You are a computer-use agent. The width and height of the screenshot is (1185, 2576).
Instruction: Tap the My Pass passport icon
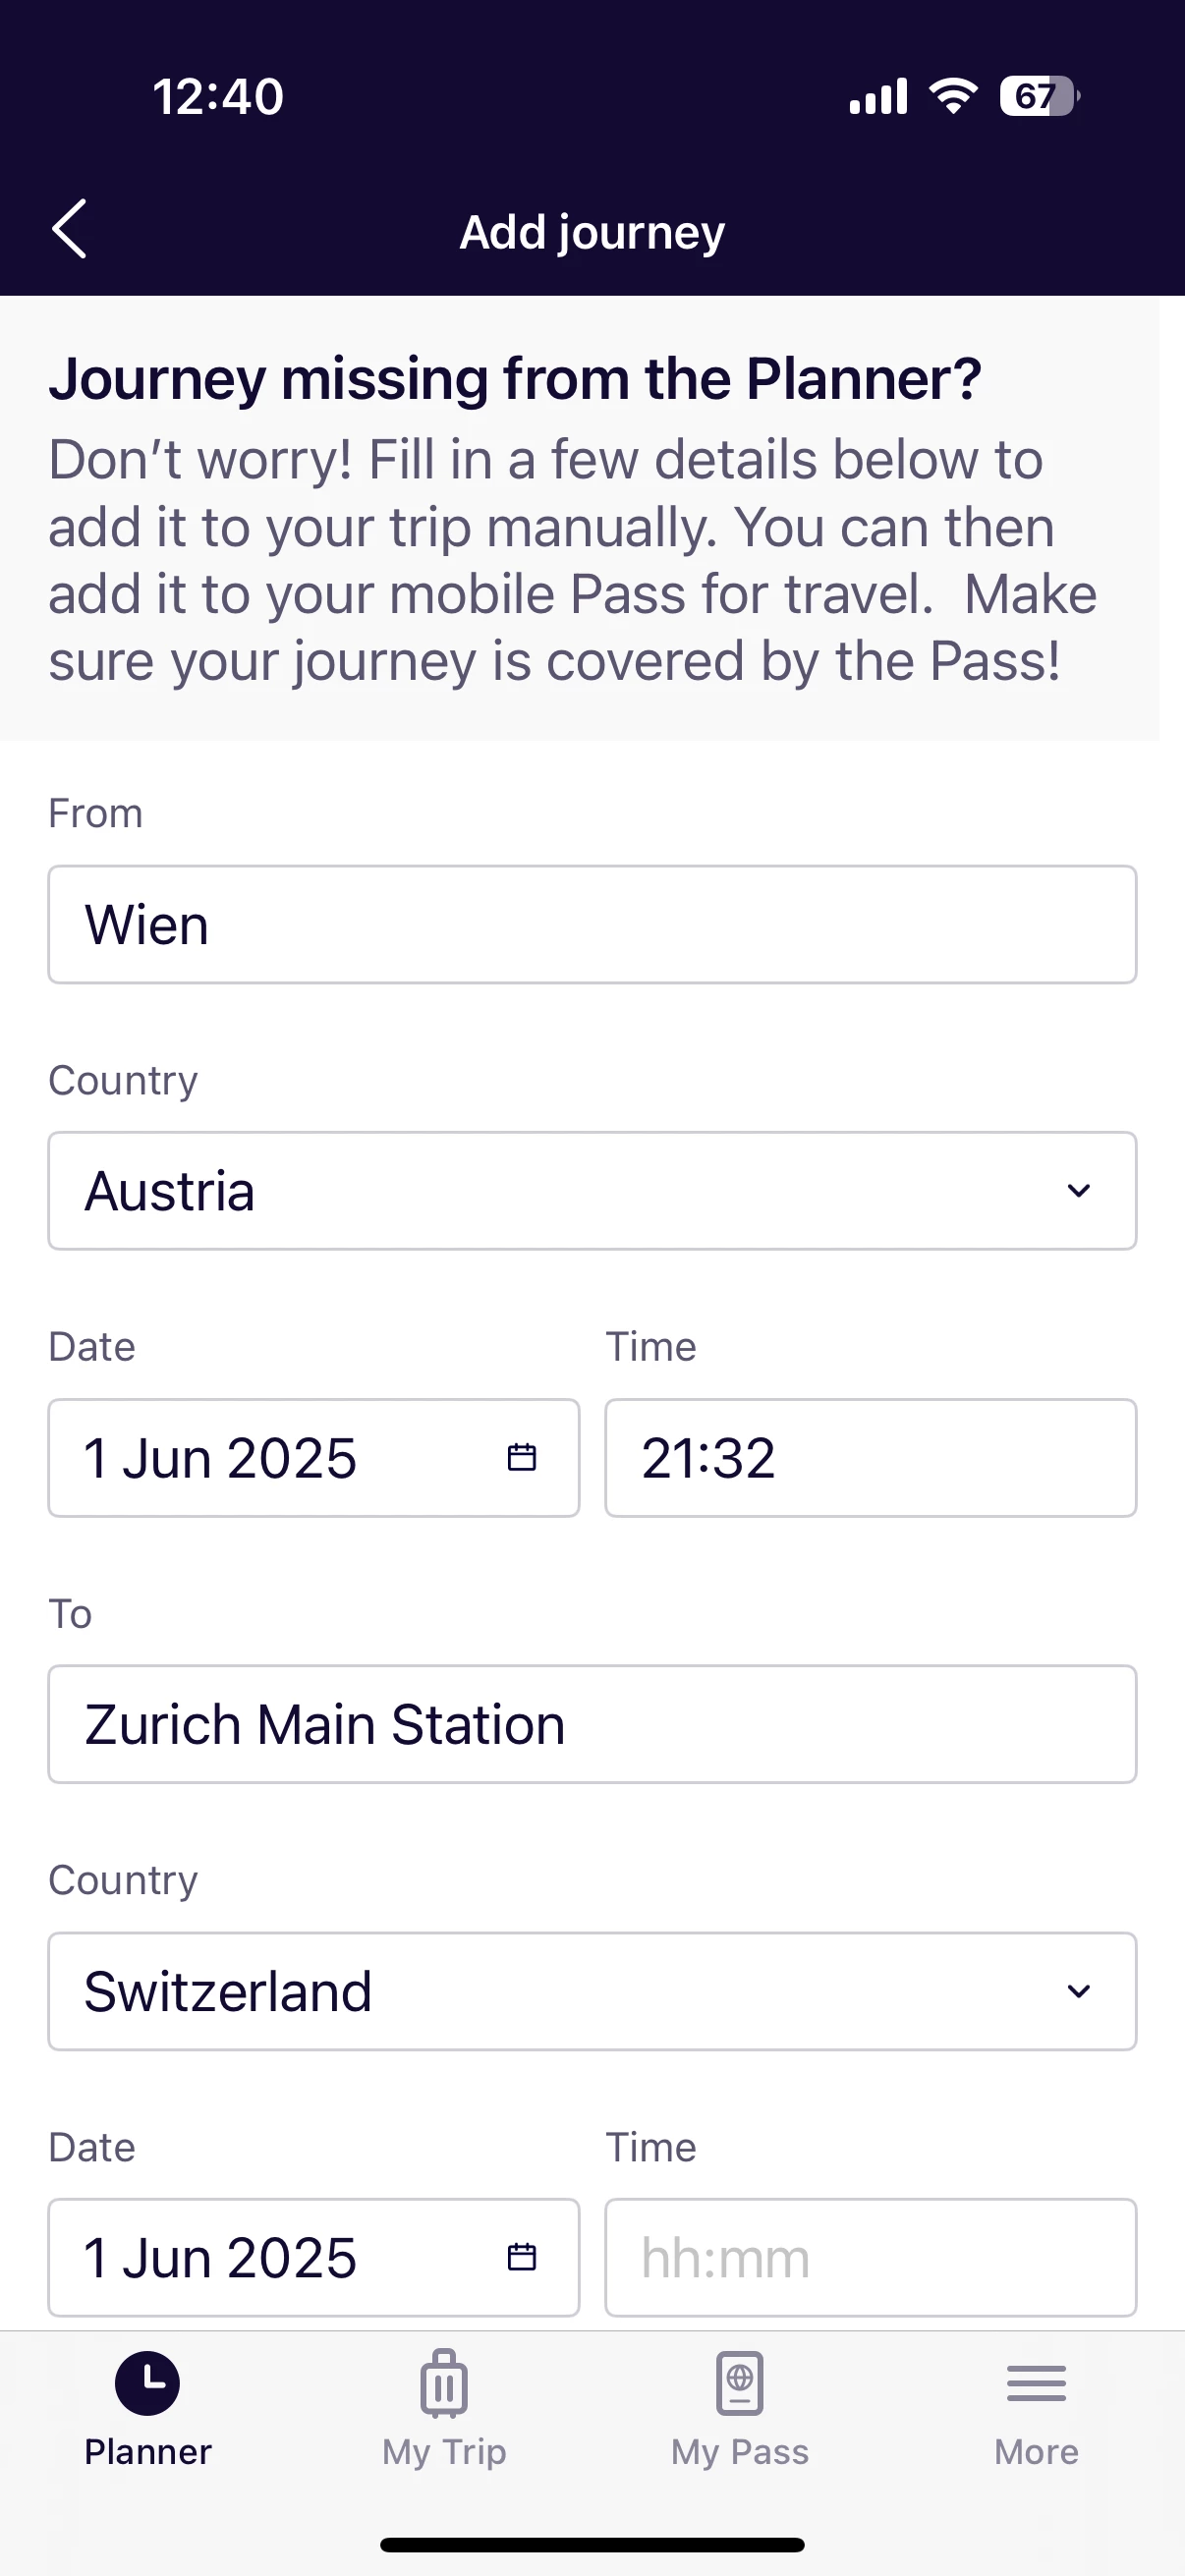tap(740, 2382)
